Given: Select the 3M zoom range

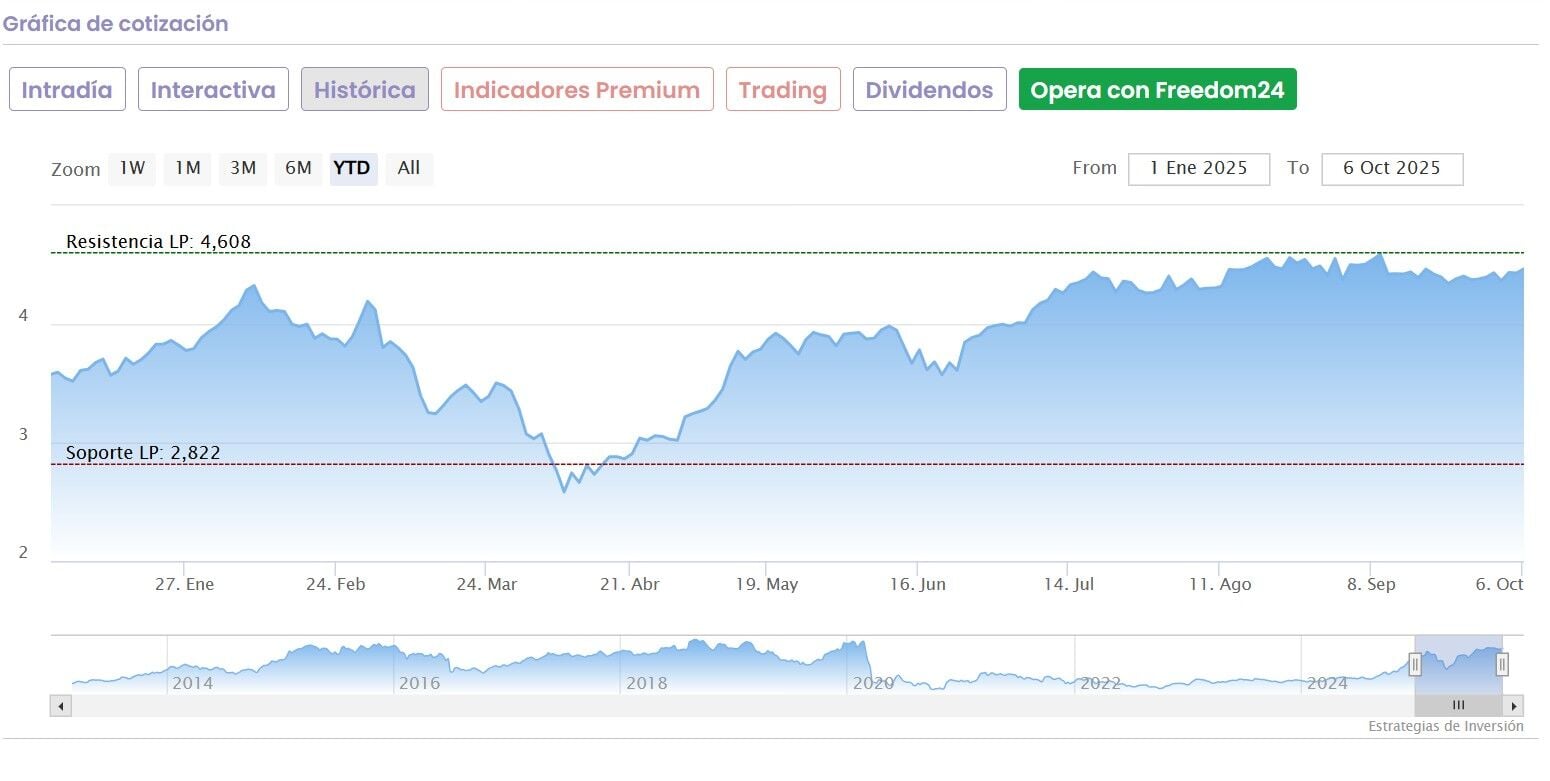Looking at the screenshot, I should 243,168.
